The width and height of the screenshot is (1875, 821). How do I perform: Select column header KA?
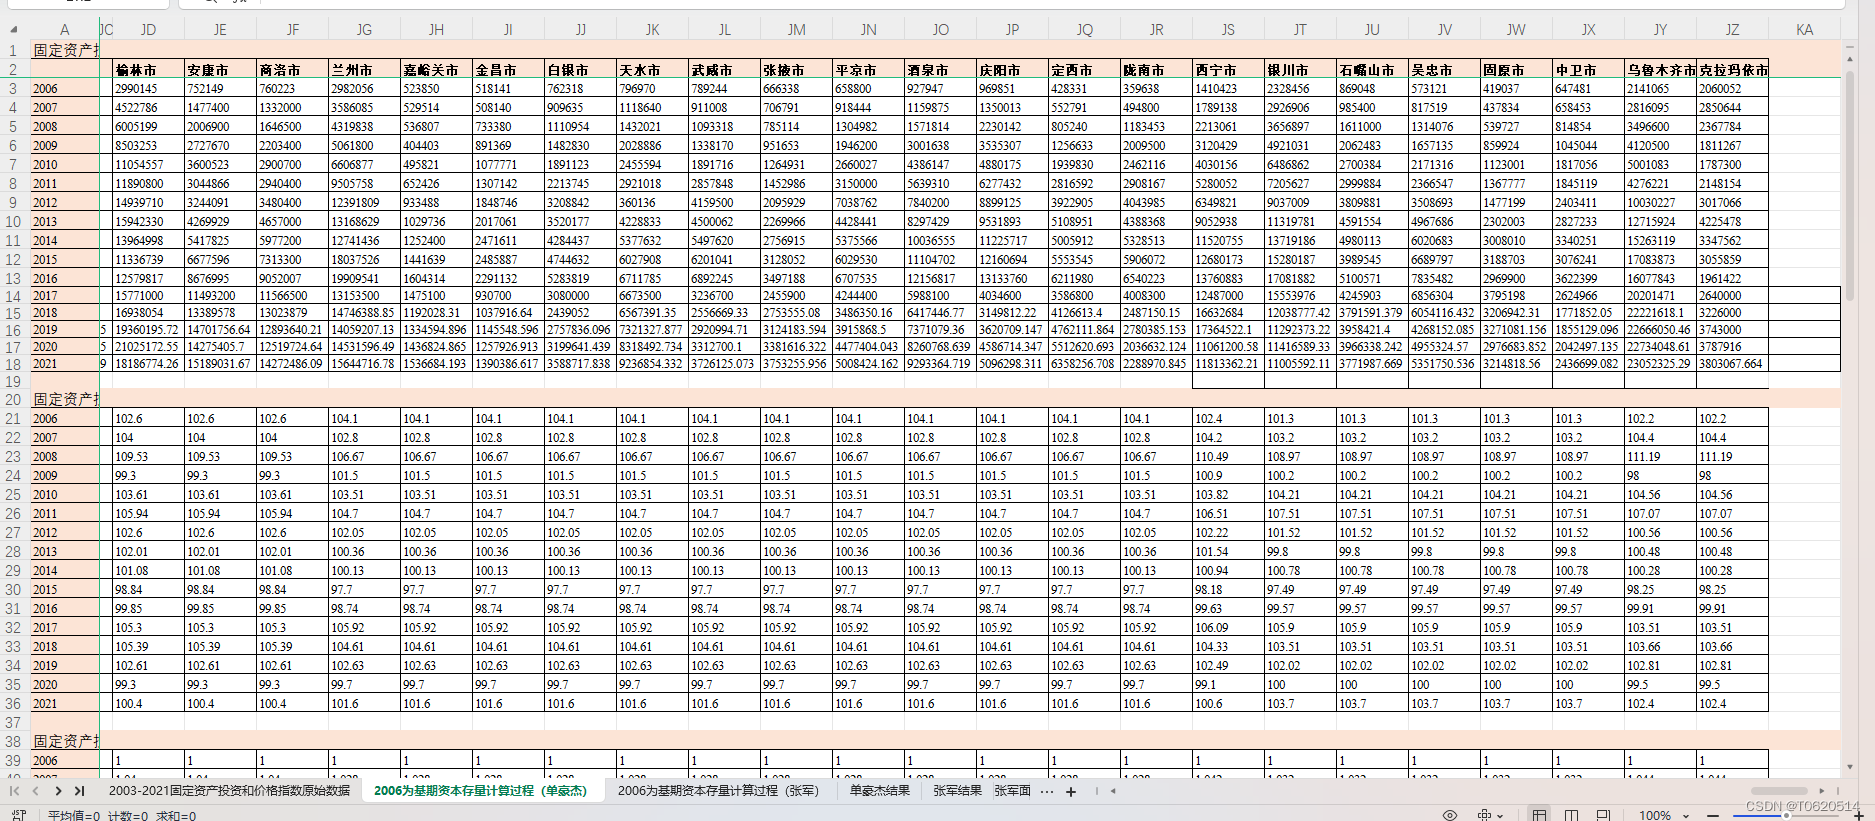pos(1804,29)
